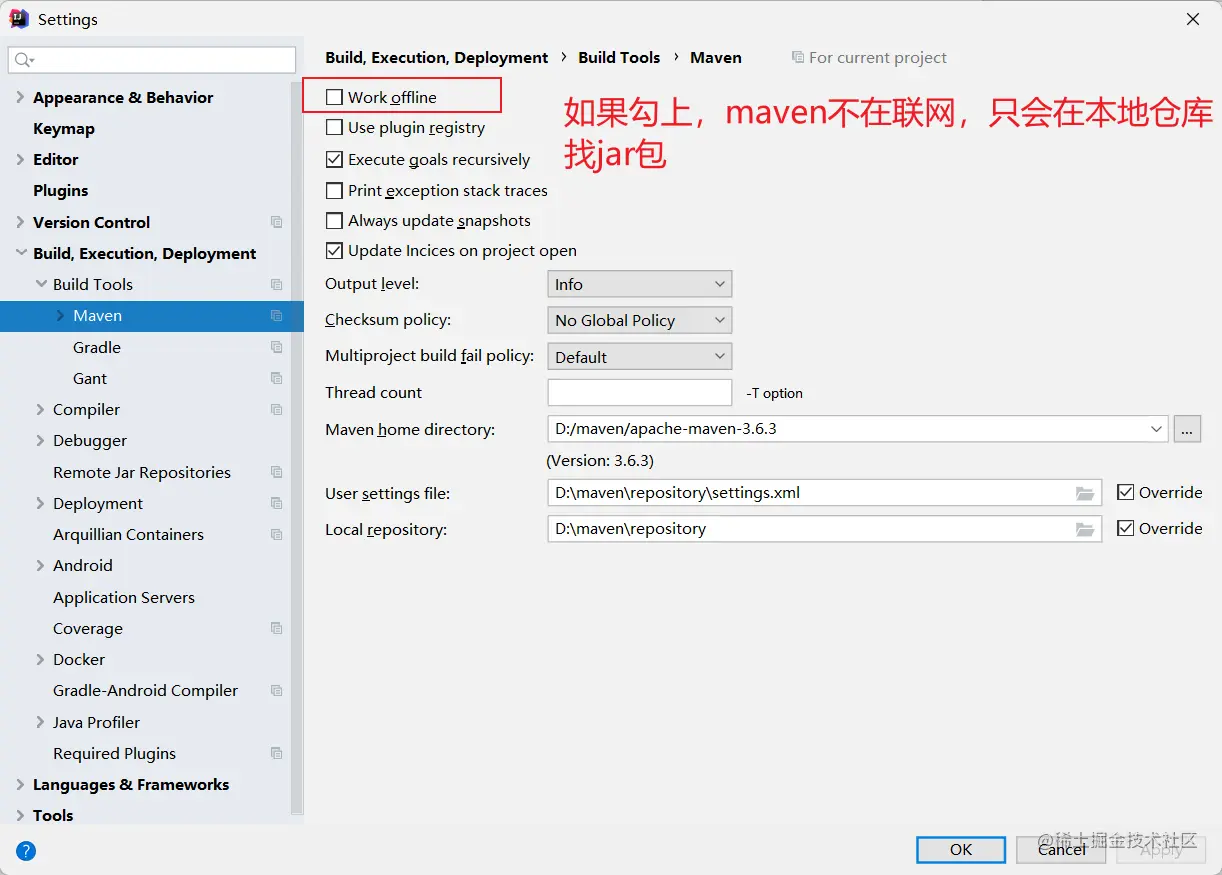Open Java Profiler settings

96,722
